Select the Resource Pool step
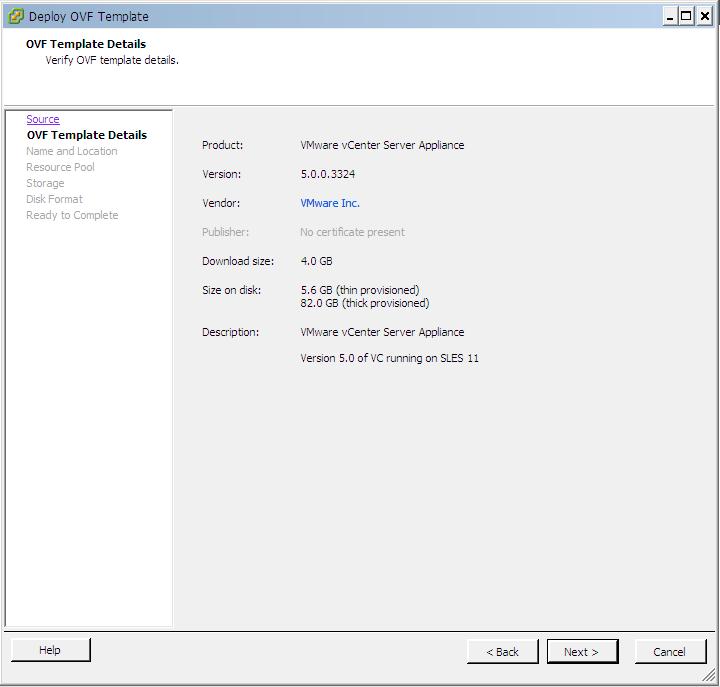This screenshot has width=720, height=687. [60, 167]
